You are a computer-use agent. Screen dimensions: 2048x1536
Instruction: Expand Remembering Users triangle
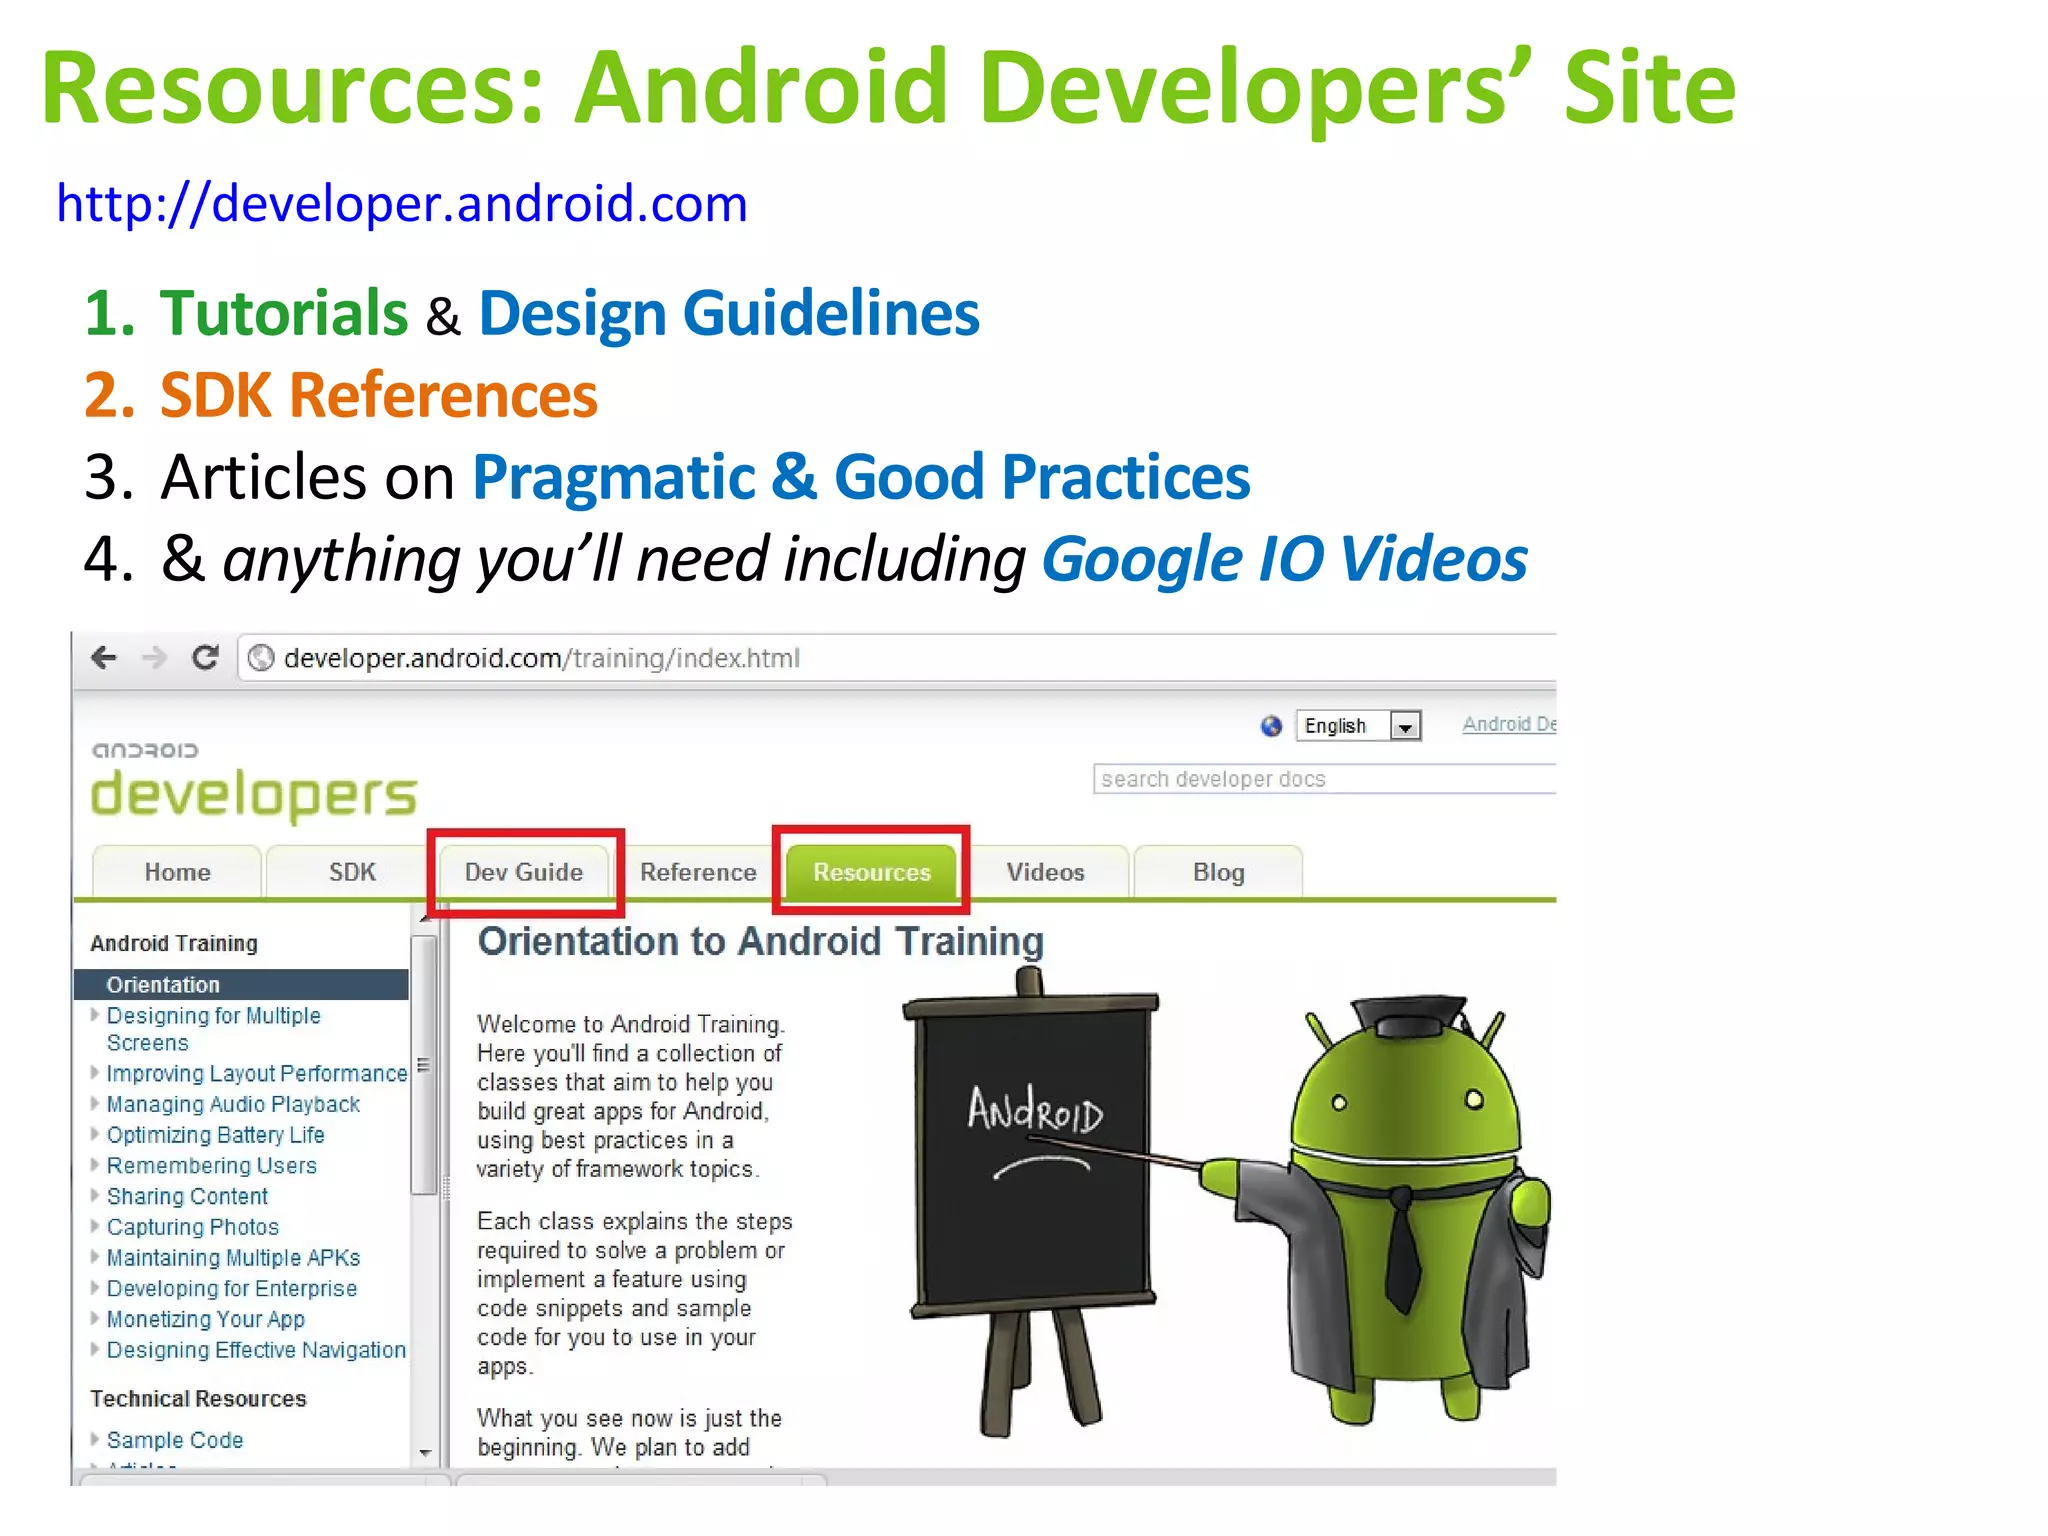click(x=95, y=1164)
